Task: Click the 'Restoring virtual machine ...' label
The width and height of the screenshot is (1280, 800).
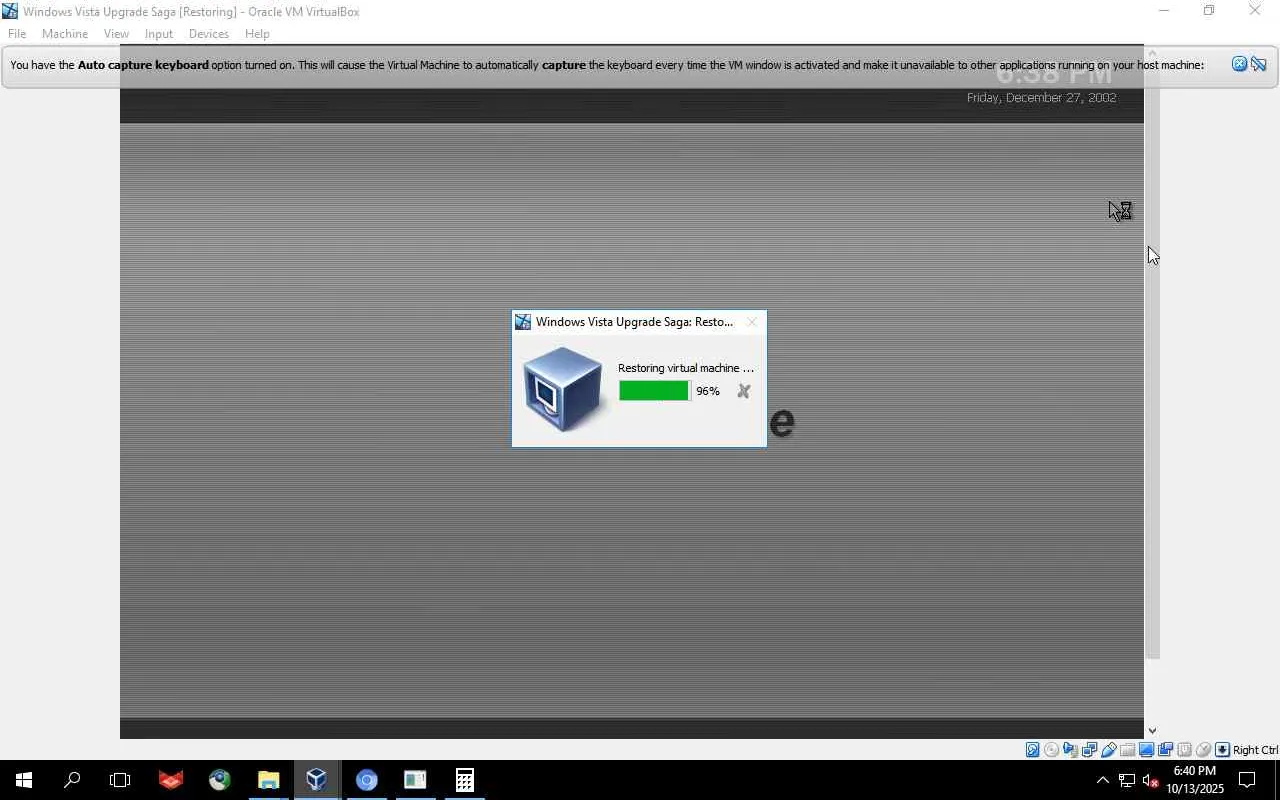Action: tap(686, 368)
